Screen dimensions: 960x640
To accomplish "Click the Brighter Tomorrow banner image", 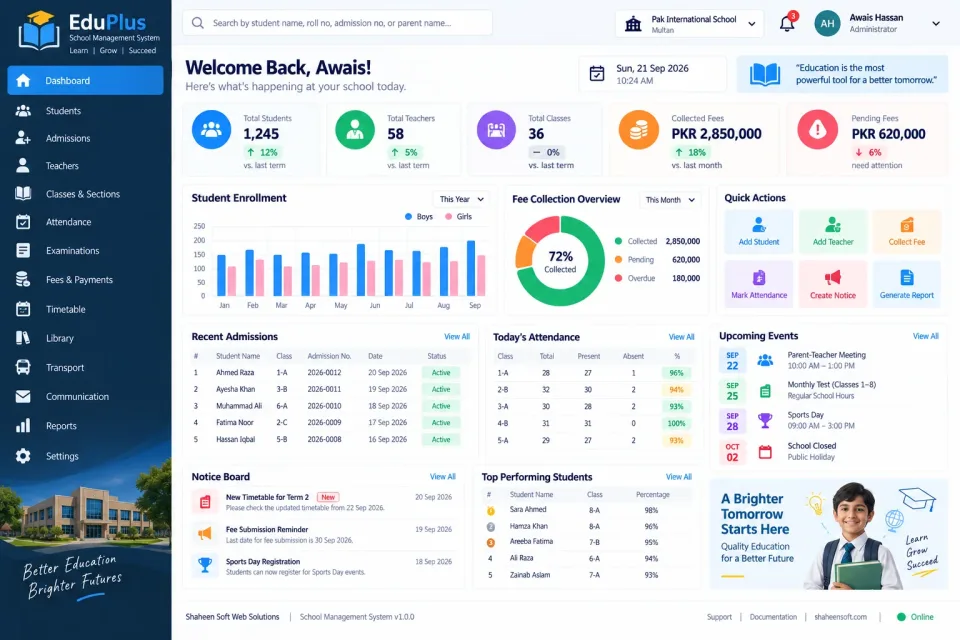I will (x=829, y=534).
